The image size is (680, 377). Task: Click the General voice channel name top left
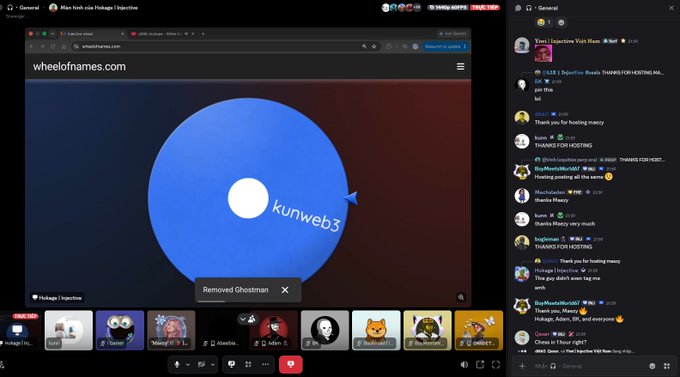click(29, 7)
